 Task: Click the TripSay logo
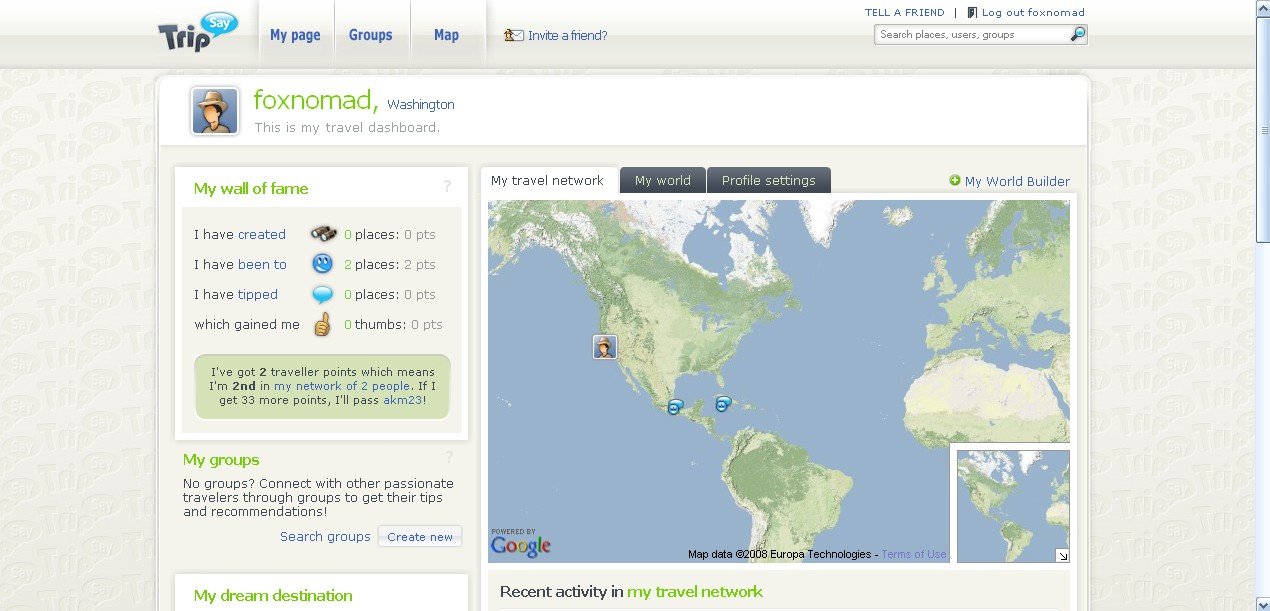click(x=198, y=33)
